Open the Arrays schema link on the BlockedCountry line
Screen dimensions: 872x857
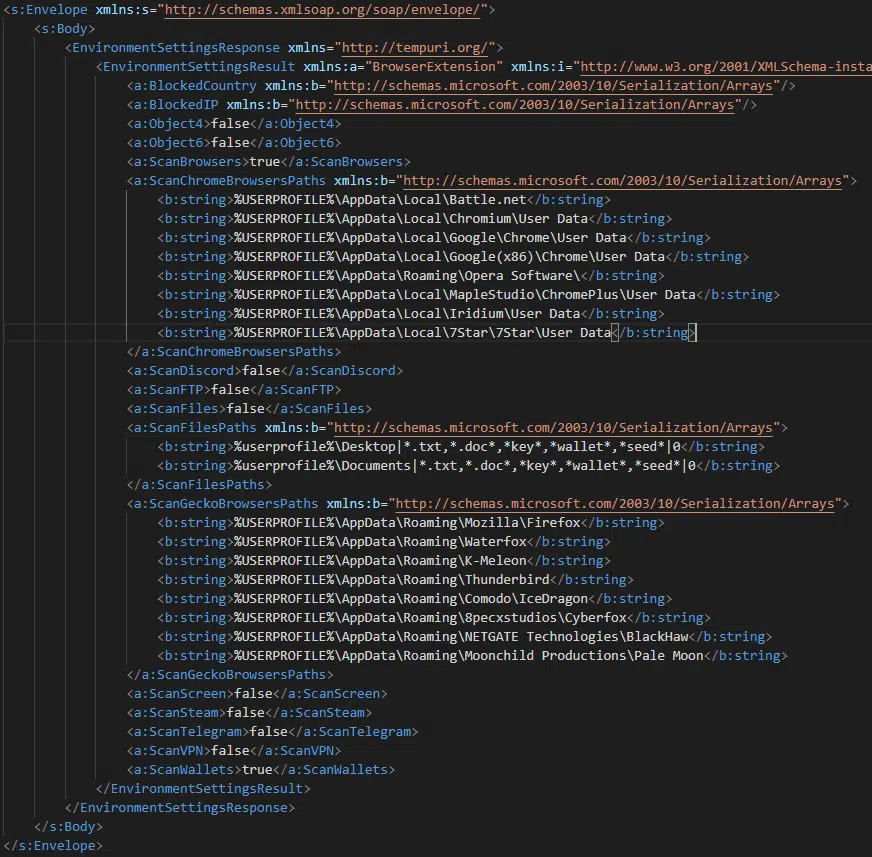pyautogui.click(x=553, y=86)
